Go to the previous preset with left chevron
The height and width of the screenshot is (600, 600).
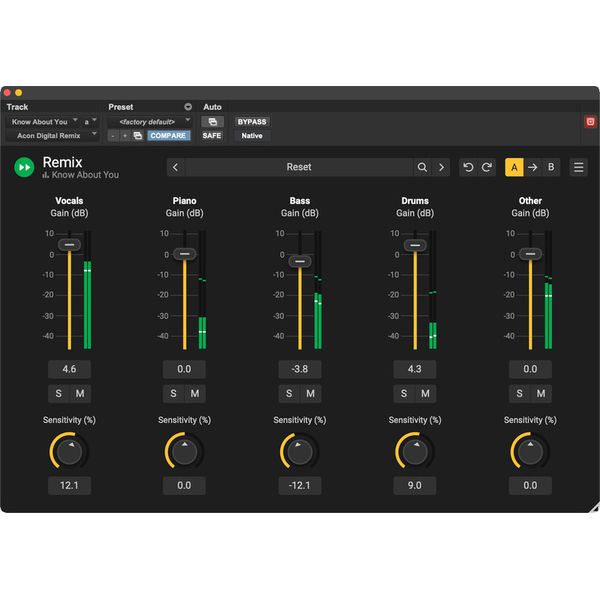pyautogui.click(x=176, y=167)
